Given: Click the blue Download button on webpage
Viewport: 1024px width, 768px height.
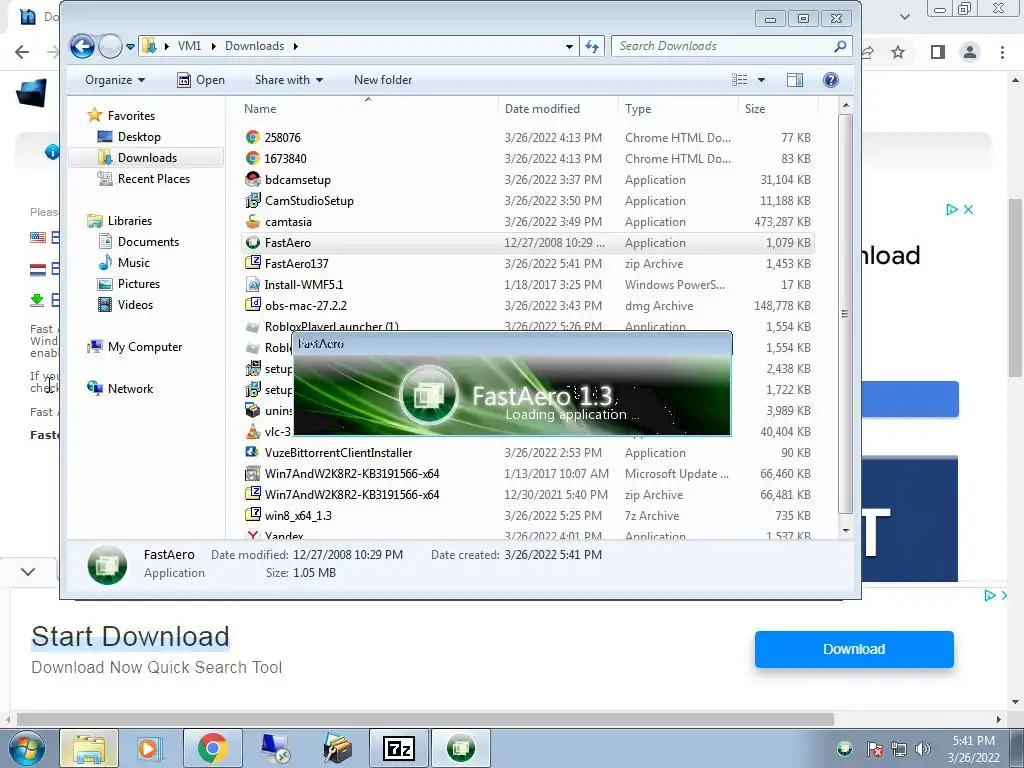Looking at the screenshot, I should coord(854,649).
